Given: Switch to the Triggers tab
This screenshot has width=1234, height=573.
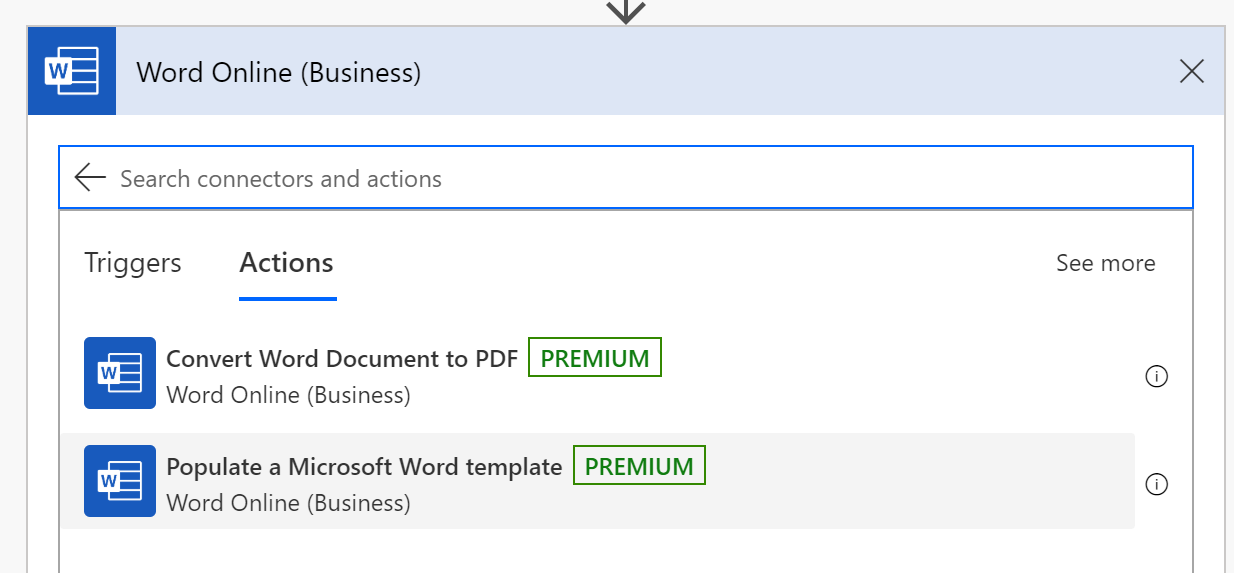Looking at the screenshot, I should (133, 263).
